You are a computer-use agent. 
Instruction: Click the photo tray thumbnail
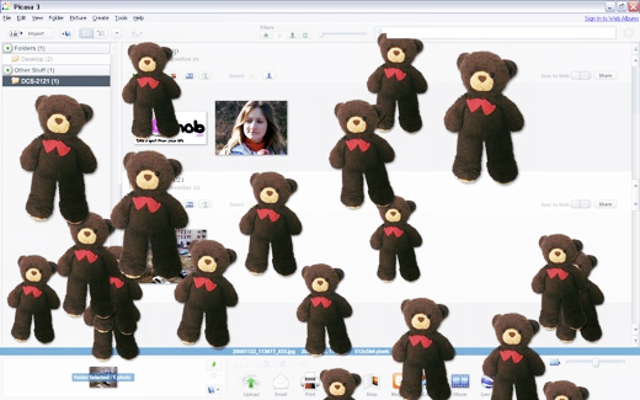103,377
